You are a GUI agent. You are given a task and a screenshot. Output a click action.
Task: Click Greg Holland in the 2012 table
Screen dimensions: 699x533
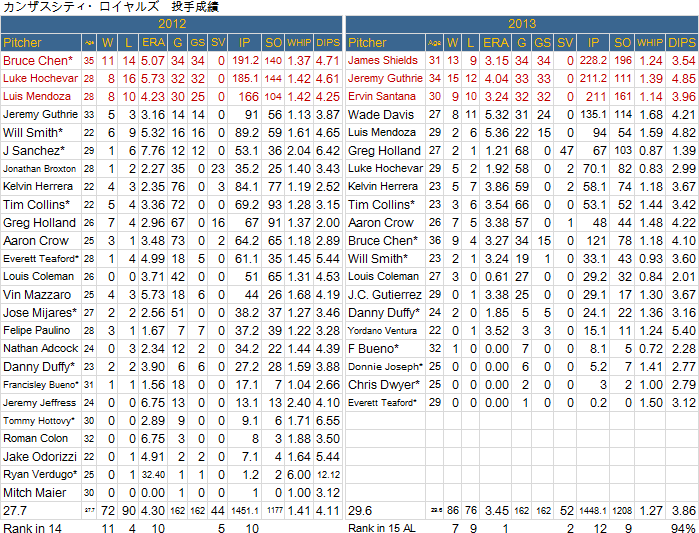[40, 223]
